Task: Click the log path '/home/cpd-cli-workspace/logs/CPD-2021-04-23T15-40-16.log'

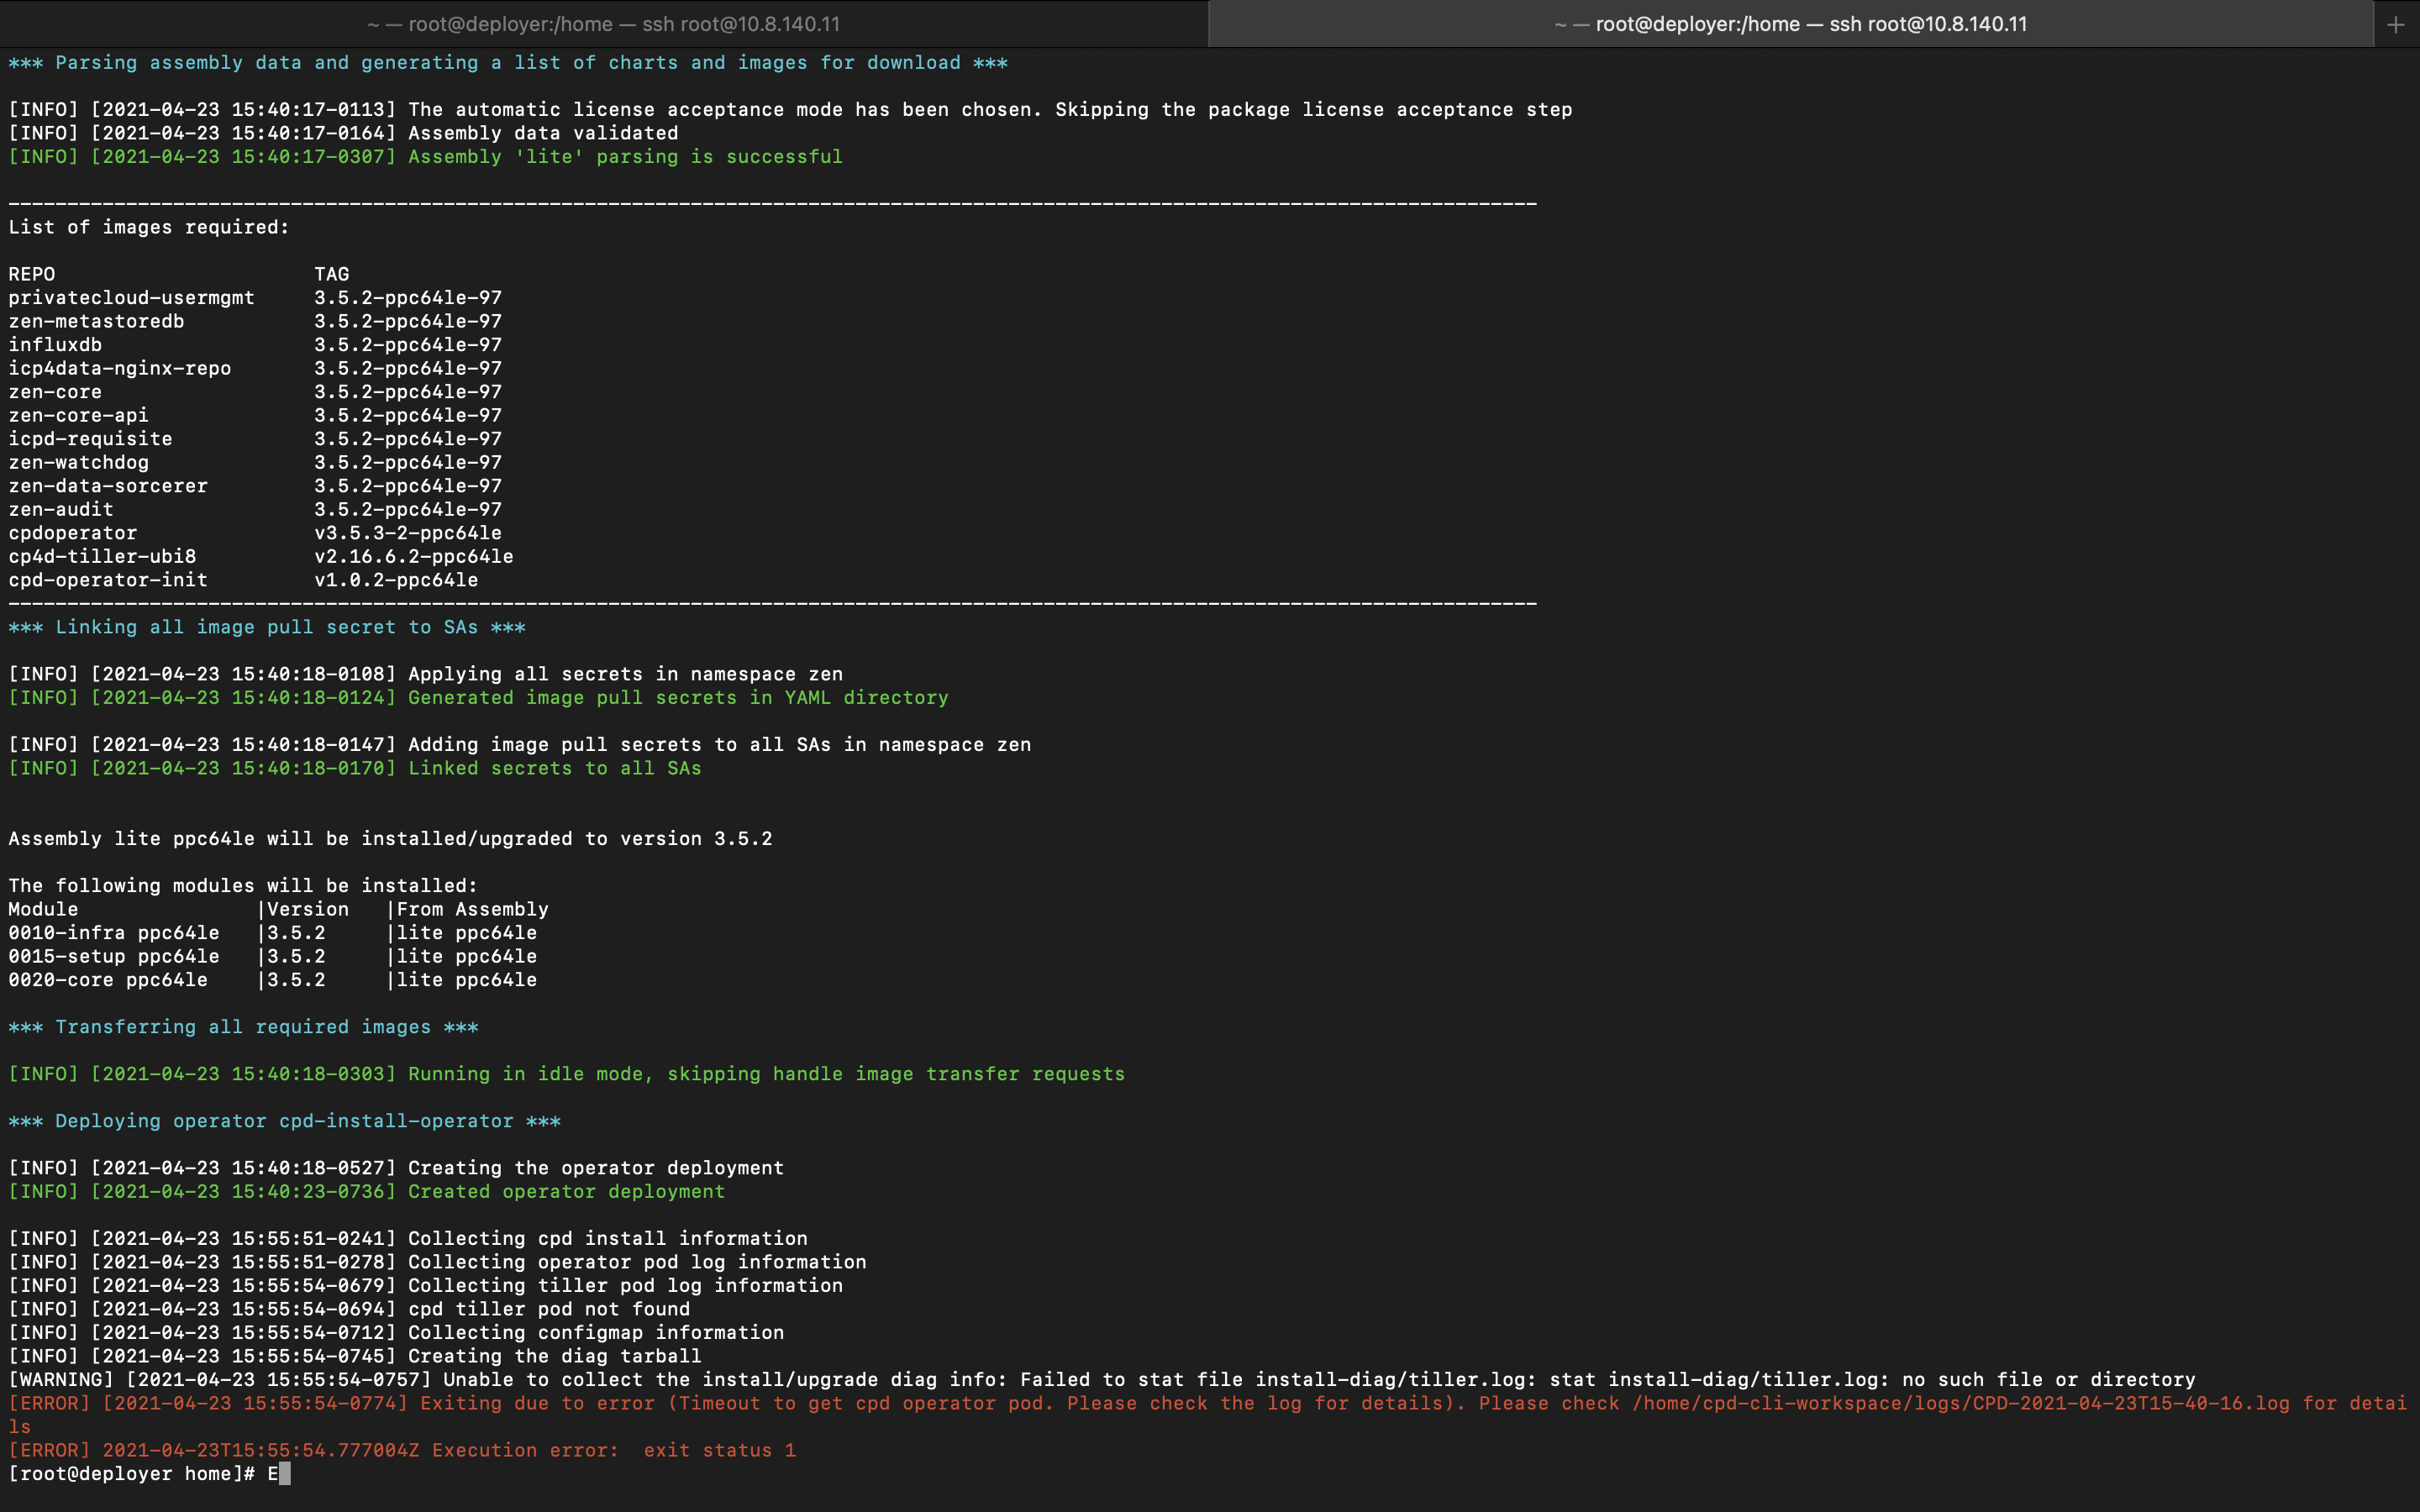Action: pyautogui.click(x=1961, y=1403)
